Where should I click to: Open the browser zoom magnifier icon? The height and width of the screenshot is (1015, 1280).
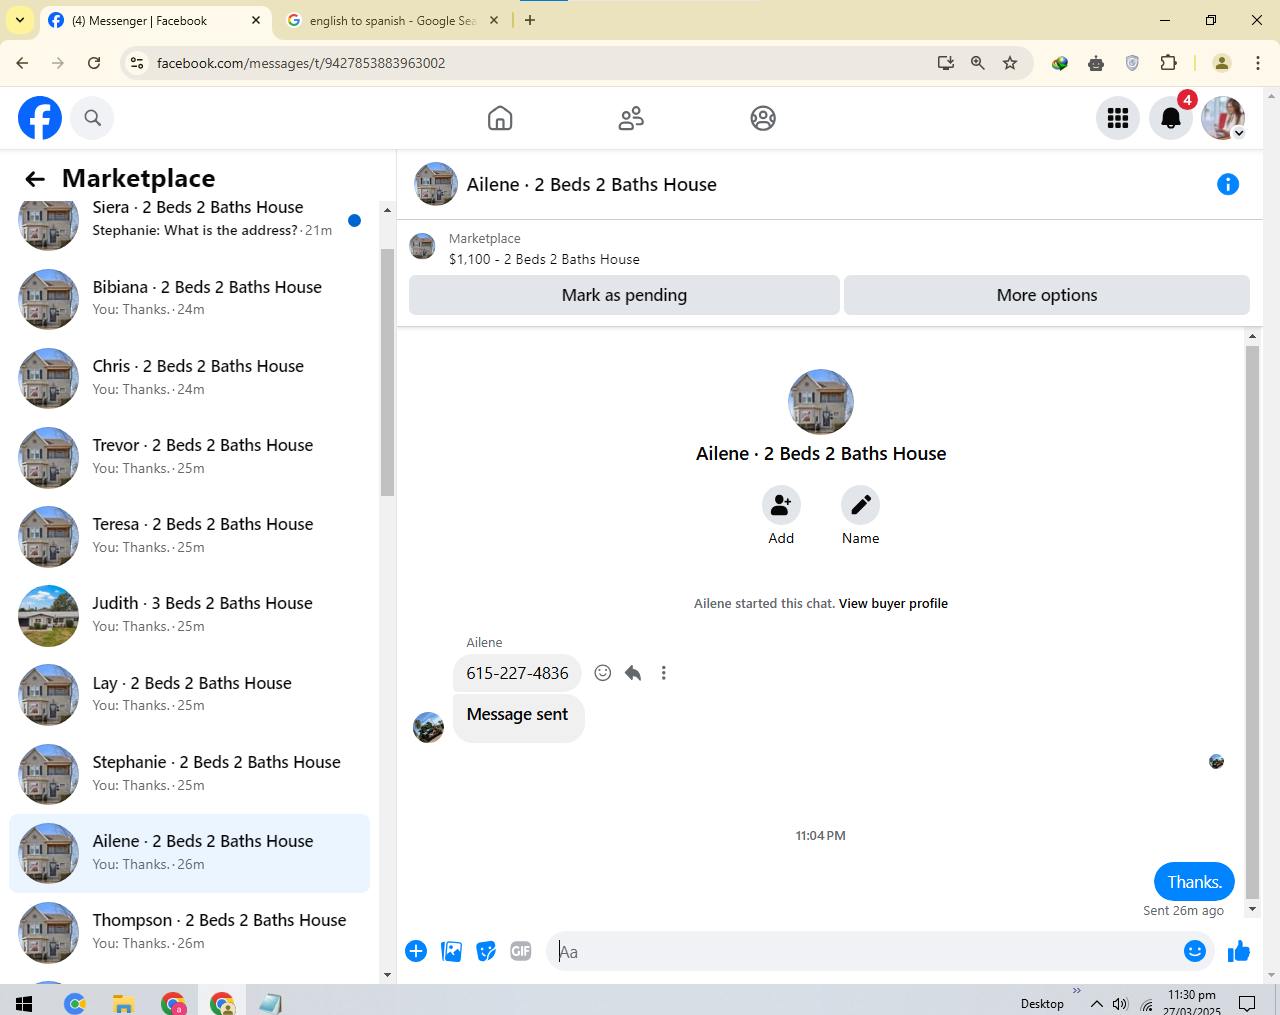pos(978,63)
